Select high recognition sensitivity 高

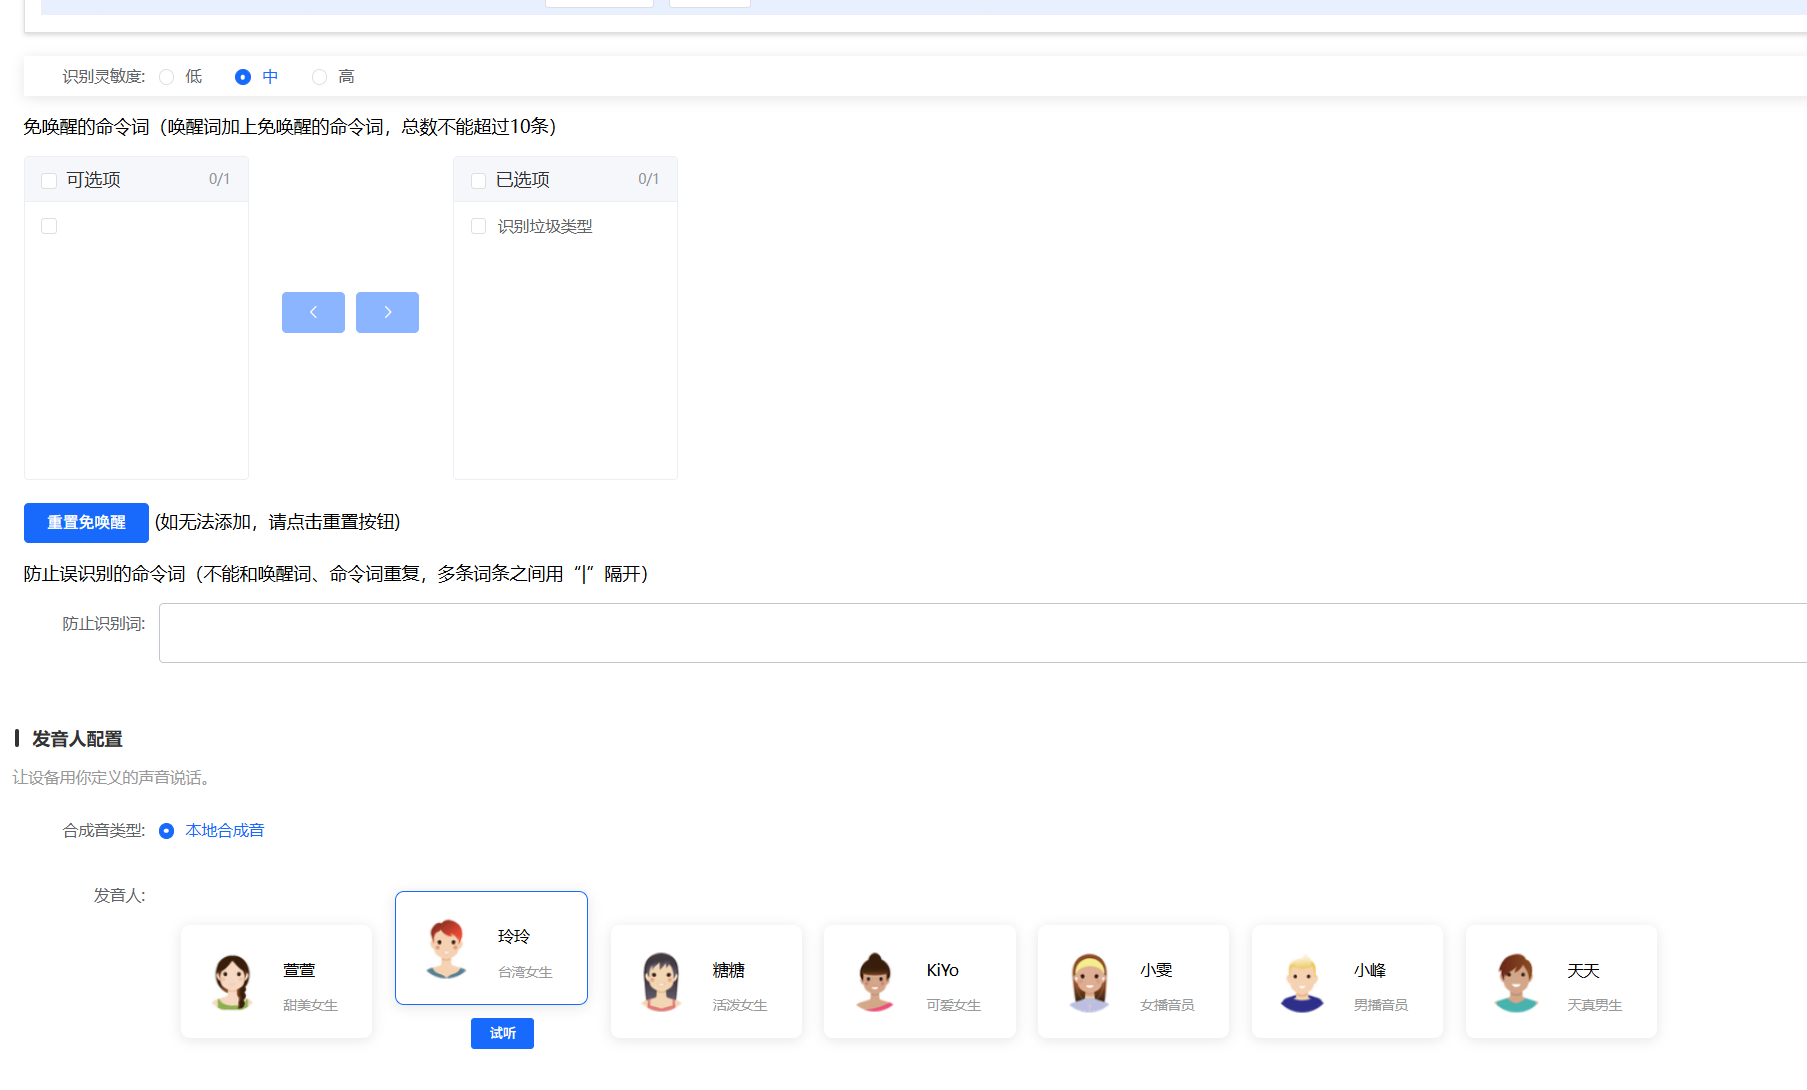[x=319, y=77]
